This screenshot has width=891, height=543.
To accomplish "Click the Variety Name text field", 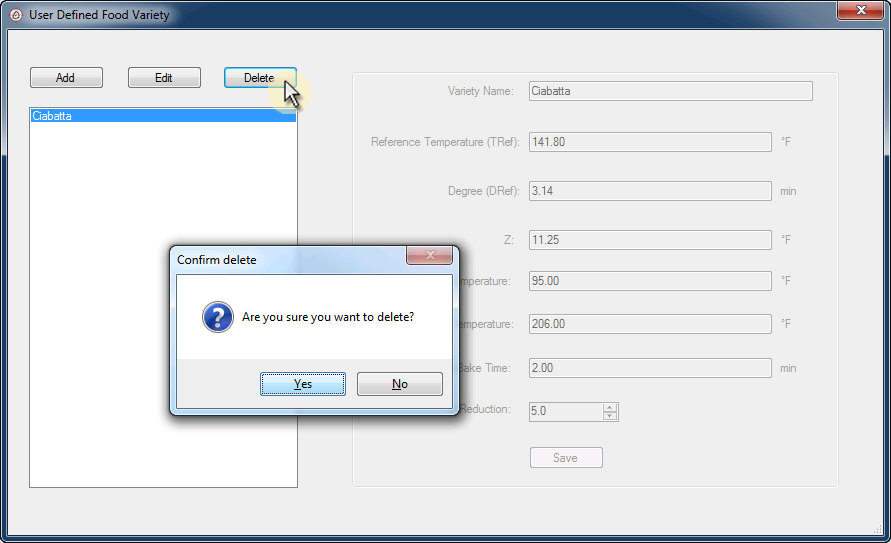I will [x=669, y=91].
